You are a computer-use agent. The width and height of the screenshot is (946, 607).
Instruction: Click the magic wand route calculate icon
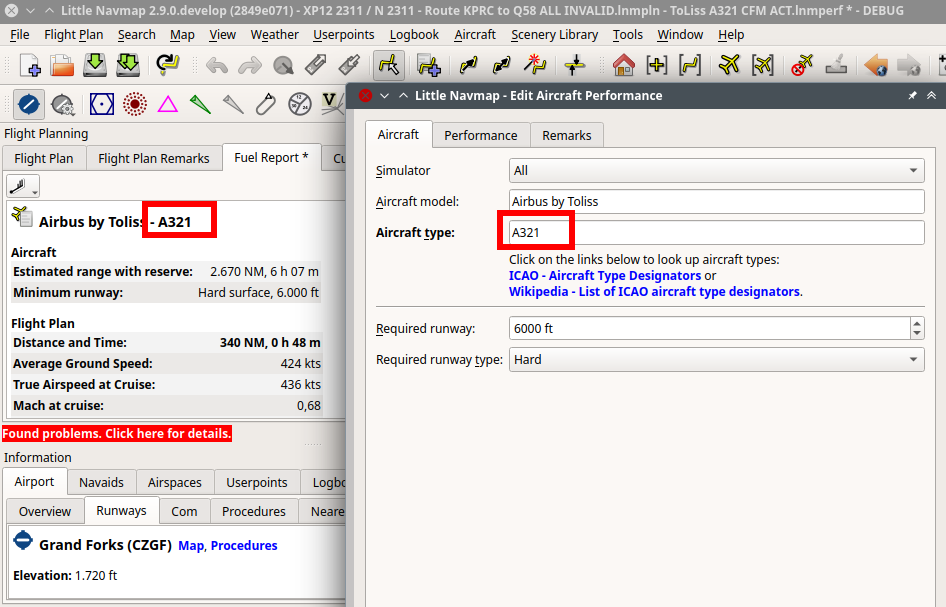tap(535, 65)
